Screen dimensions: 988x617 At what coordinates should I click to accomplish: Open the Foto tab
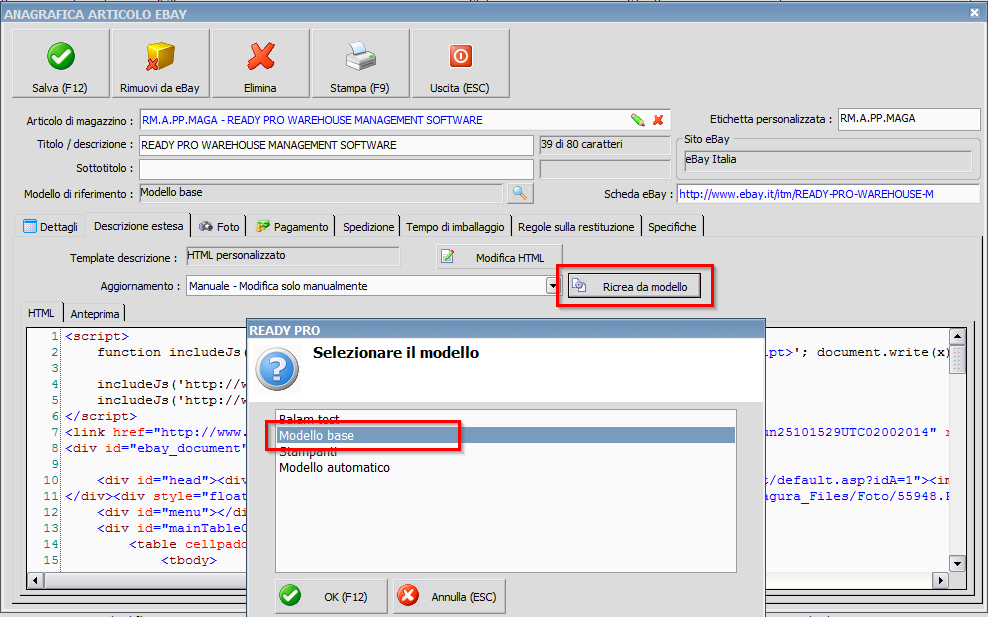[x=219, y=227]
